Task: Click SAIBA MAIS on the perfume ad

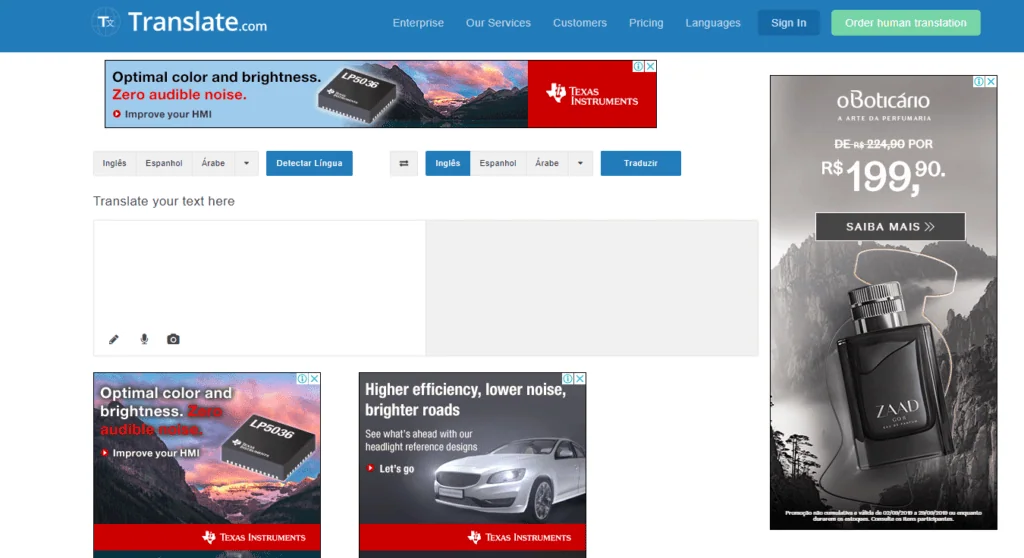Action: [x=890, y=227]
